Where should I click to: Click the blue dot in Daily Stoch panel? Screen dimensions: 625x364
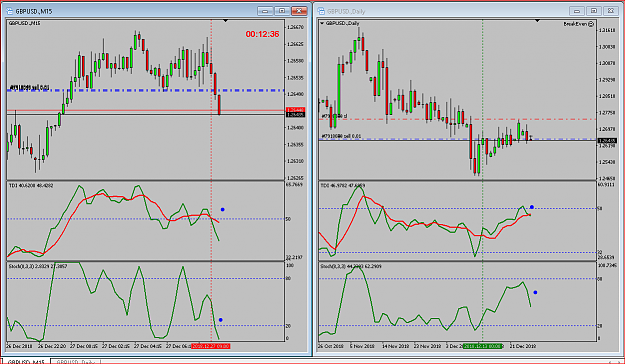(x=535, y=292)
